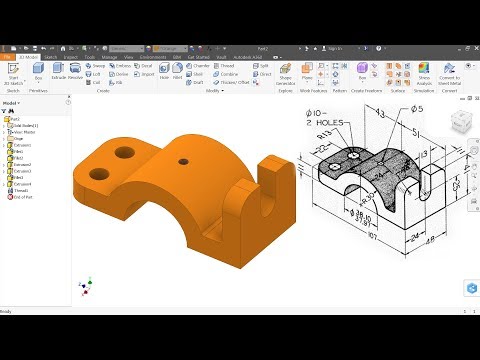Click the Undo arrow in quick access toolbar
Viewport: 480px width, 360px height.
[44, 49]
